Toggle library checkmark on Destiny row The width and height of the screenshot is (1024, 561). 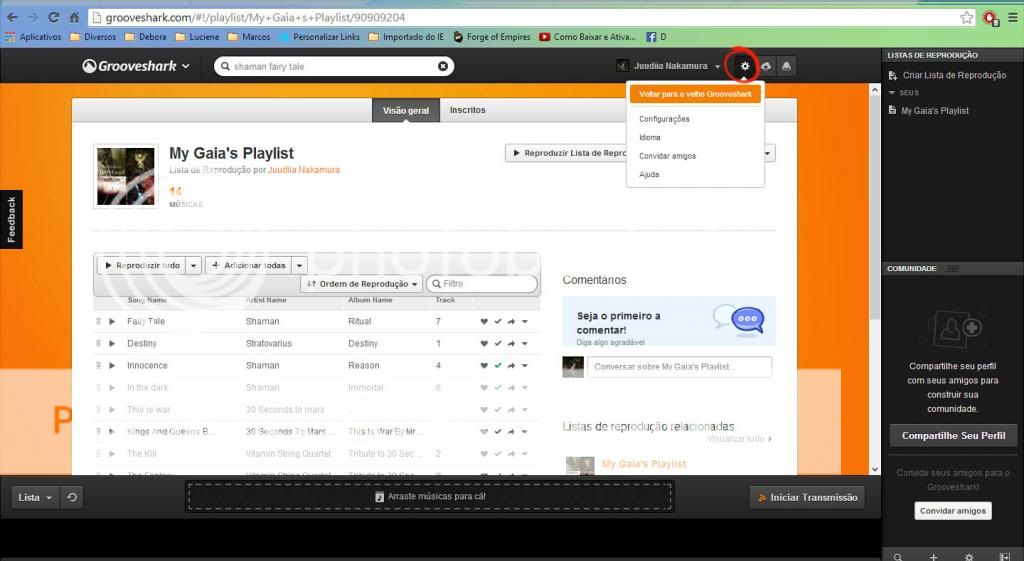tap(498, 344)
